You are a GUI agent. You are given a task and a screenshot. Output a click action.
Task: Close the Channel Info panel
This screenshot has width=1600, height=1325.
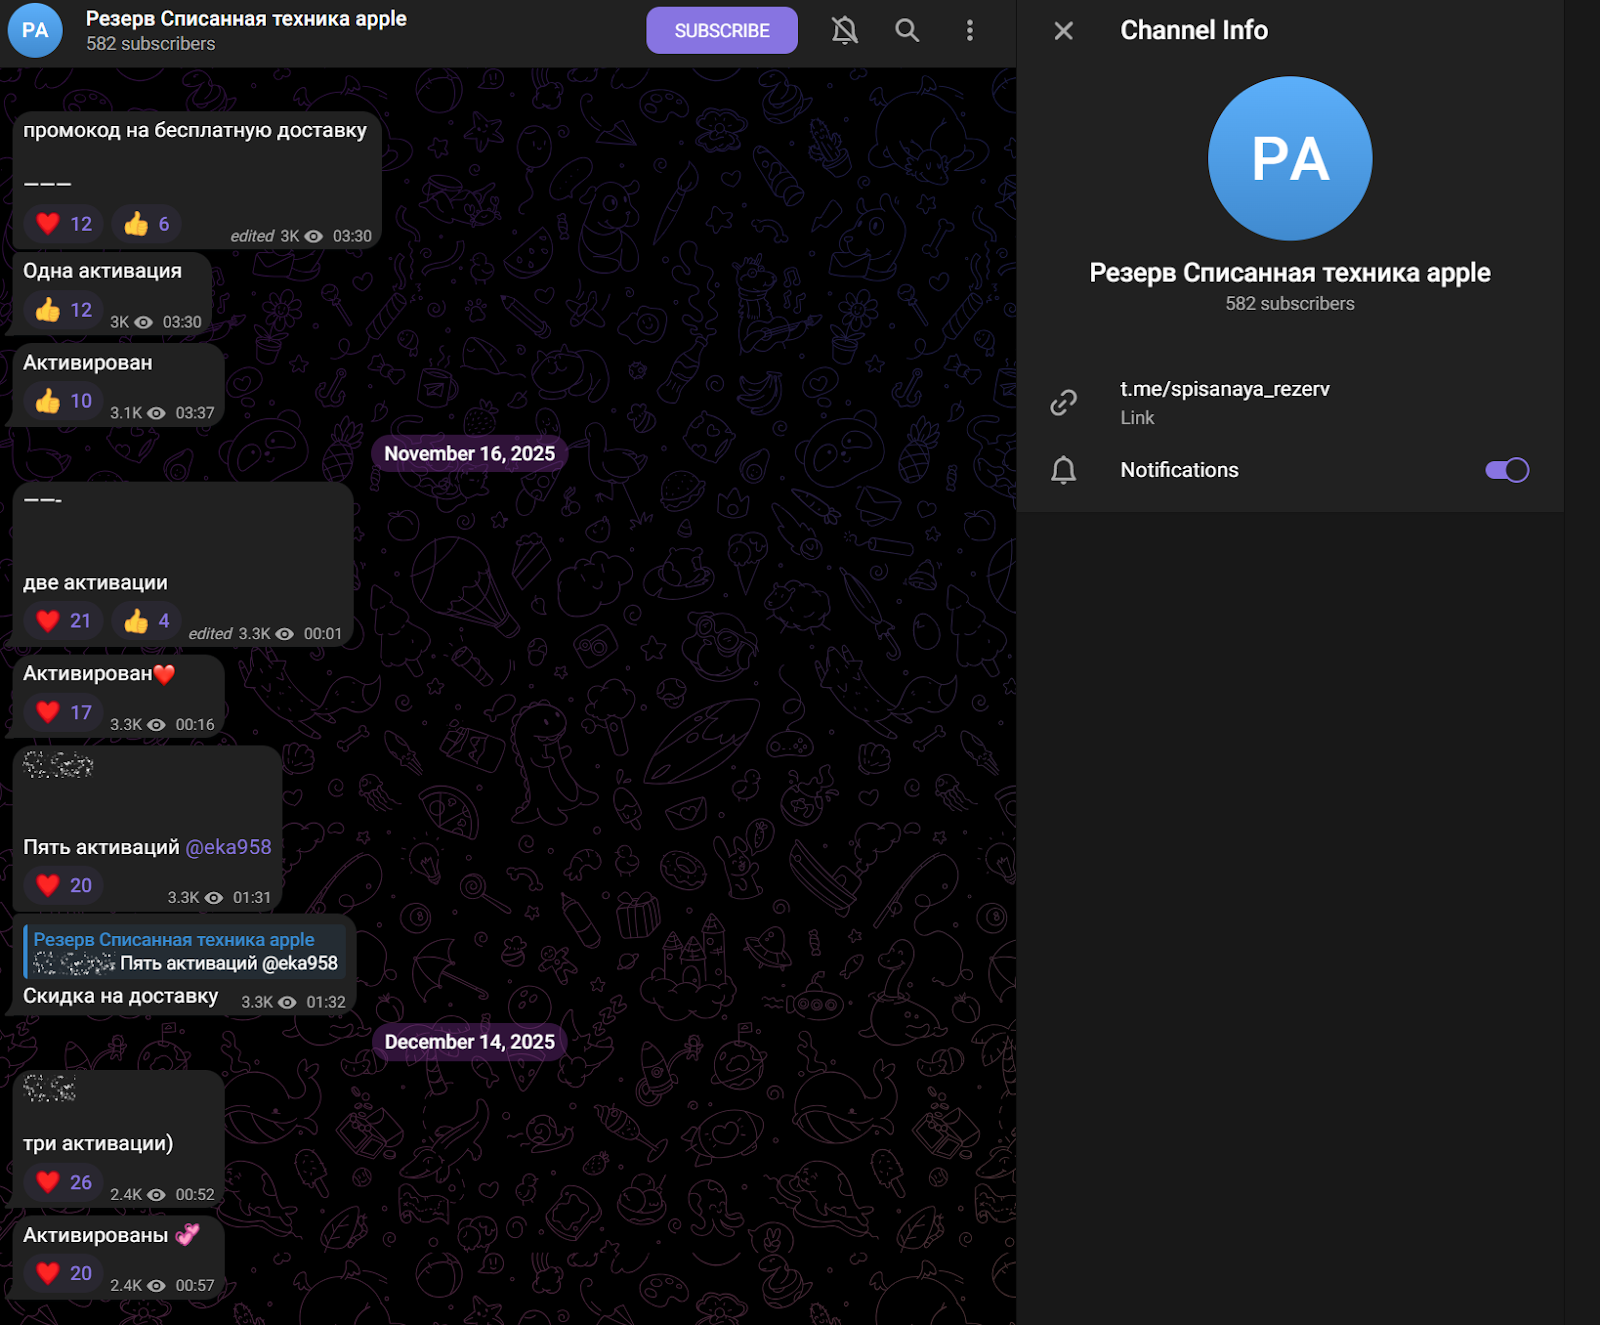tap(1064, 31)
